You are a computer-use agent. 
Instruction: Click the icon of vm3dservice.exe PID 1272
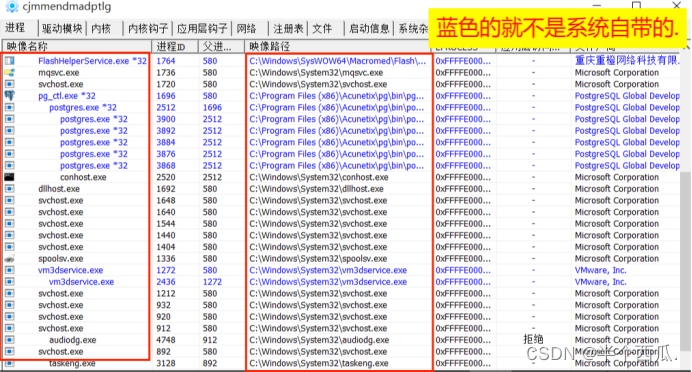[9, 270]
